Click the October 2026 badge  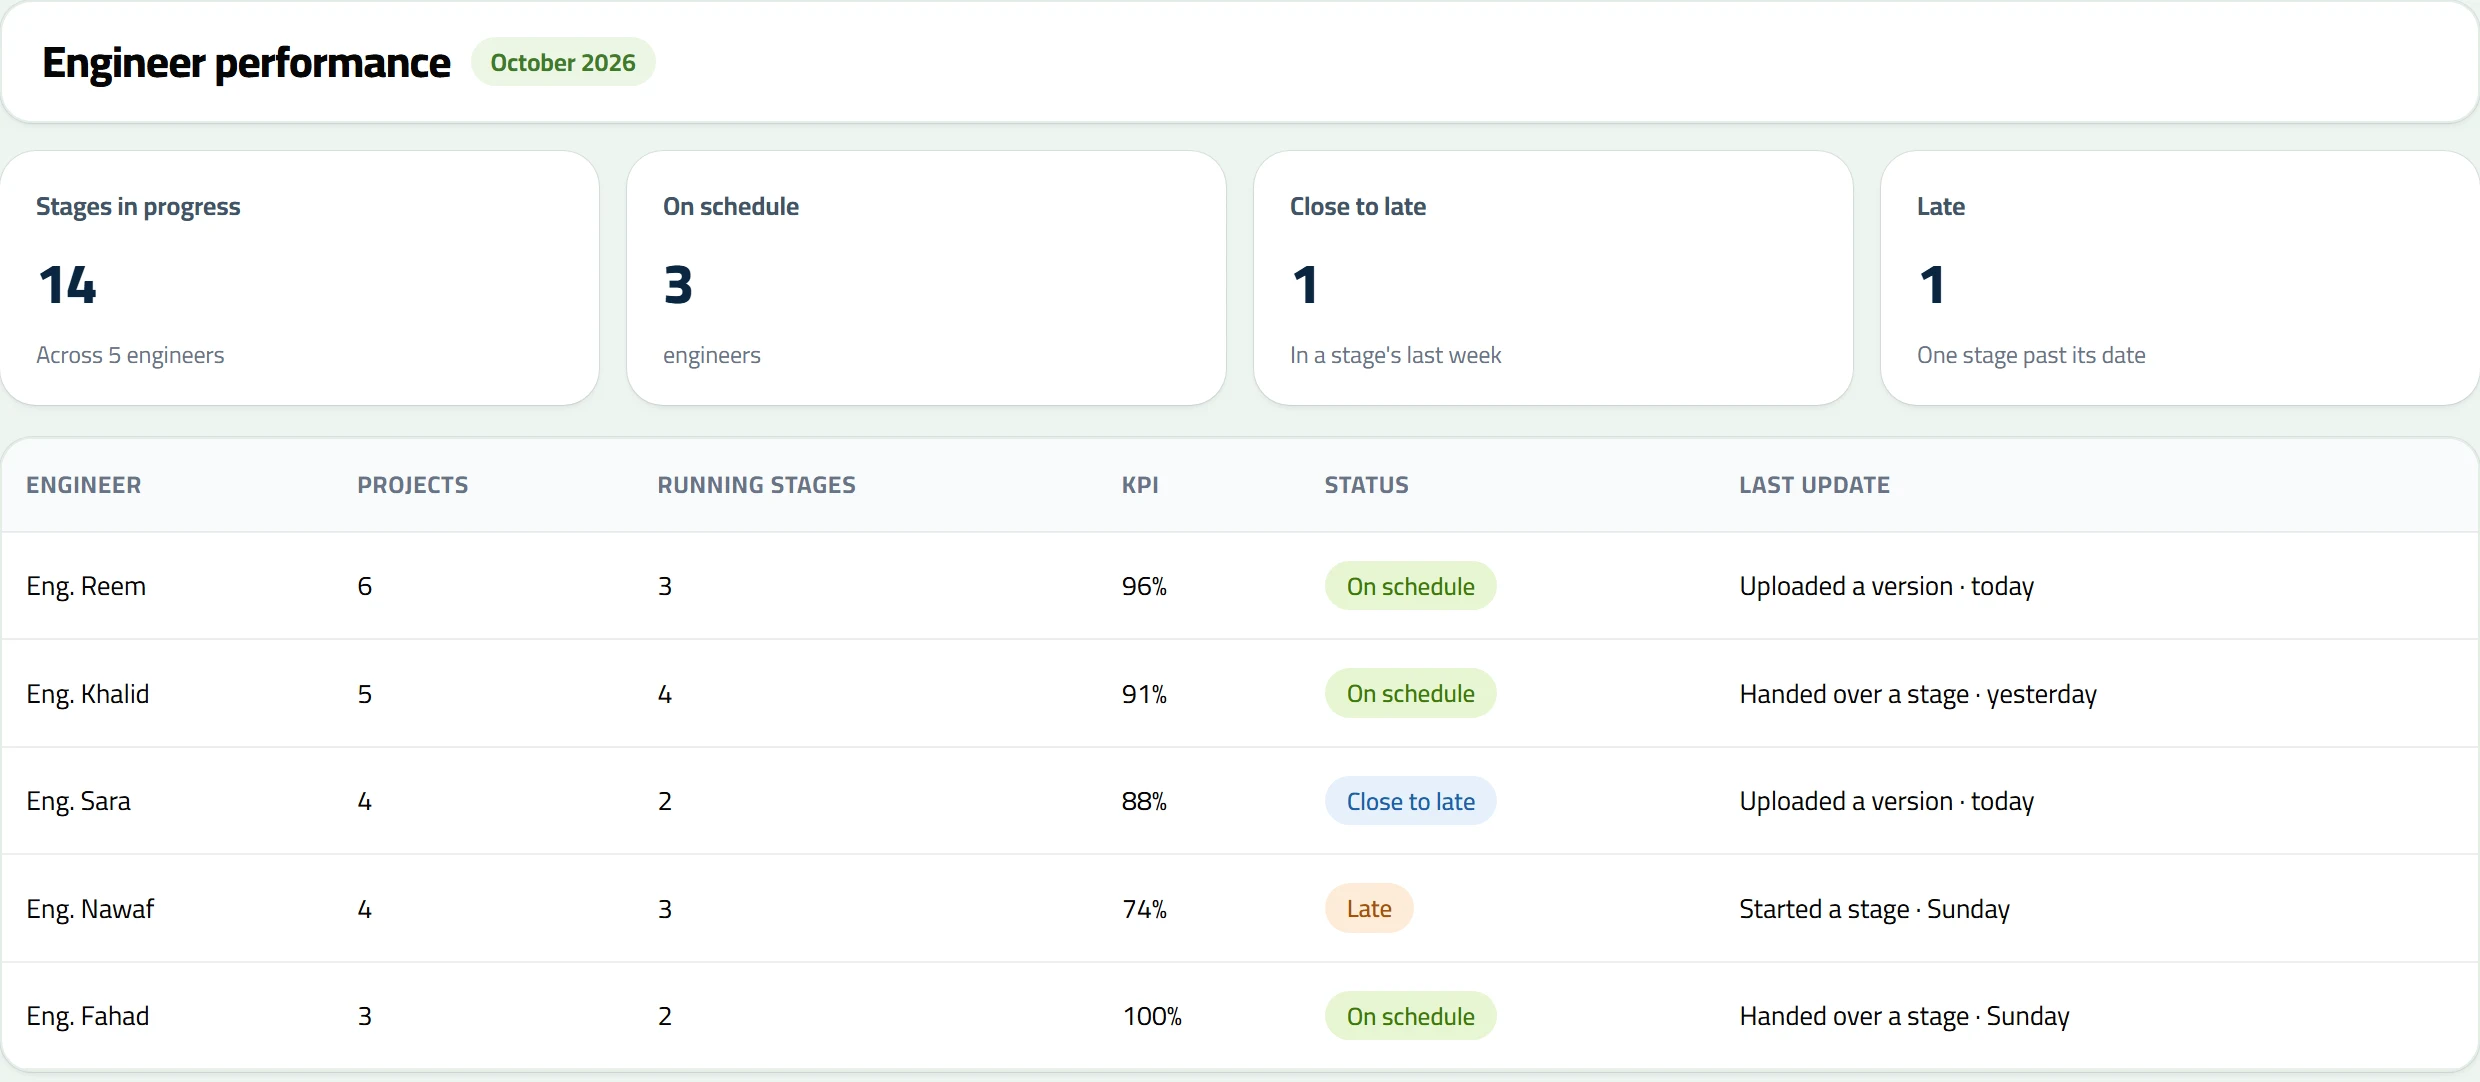(x=563, y=62)
